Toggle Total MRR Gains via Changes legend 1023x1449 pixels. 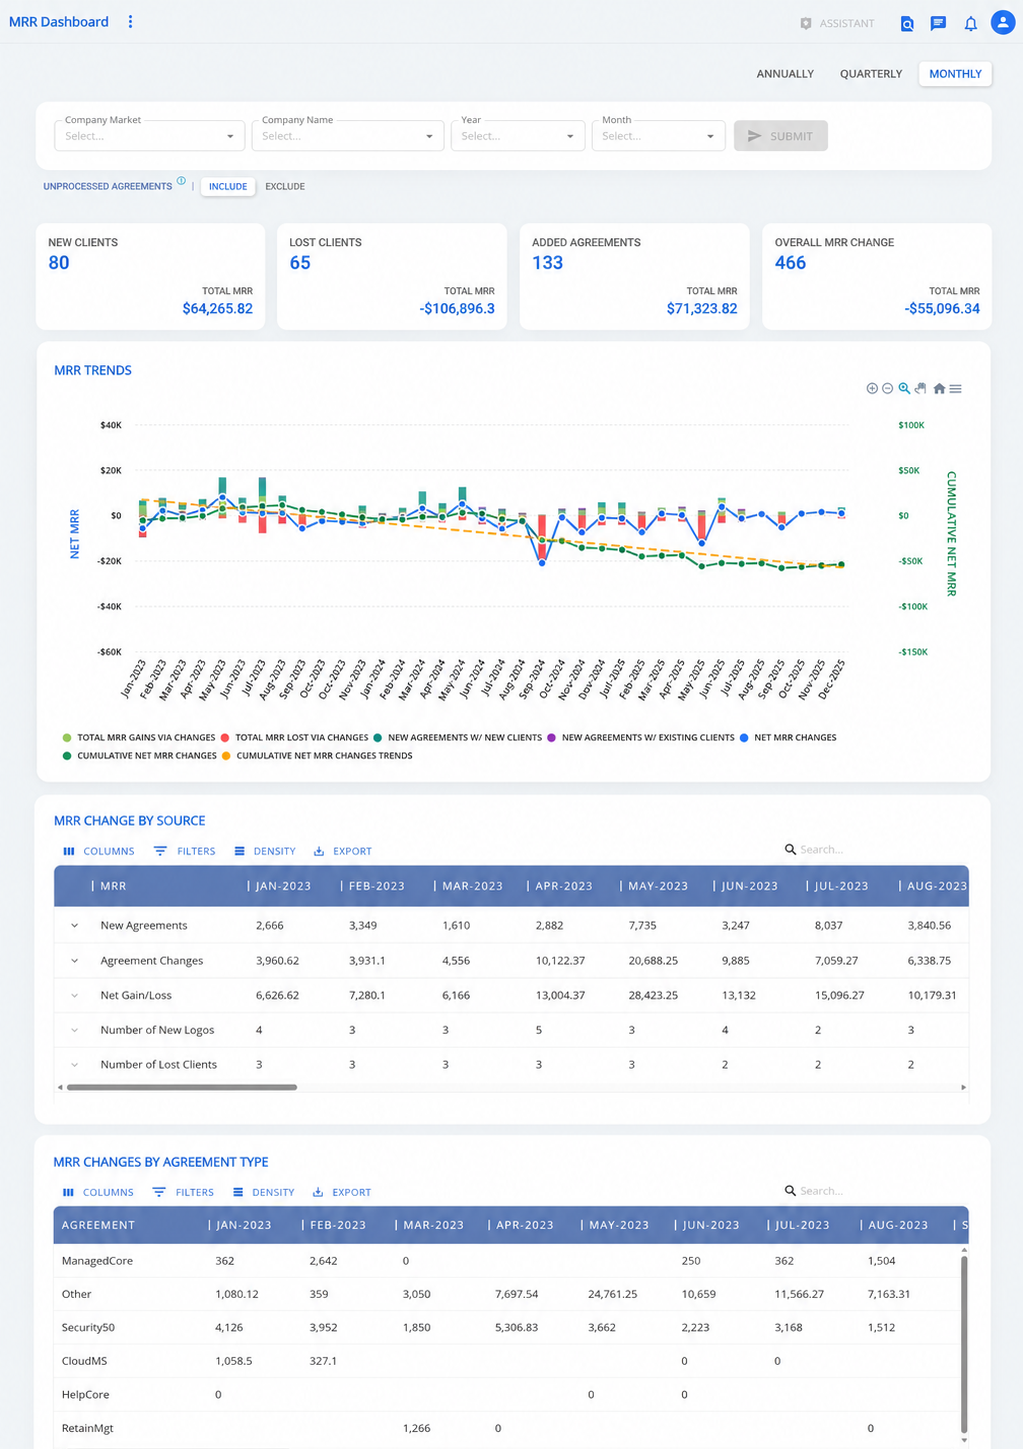[x=139, y=738]
